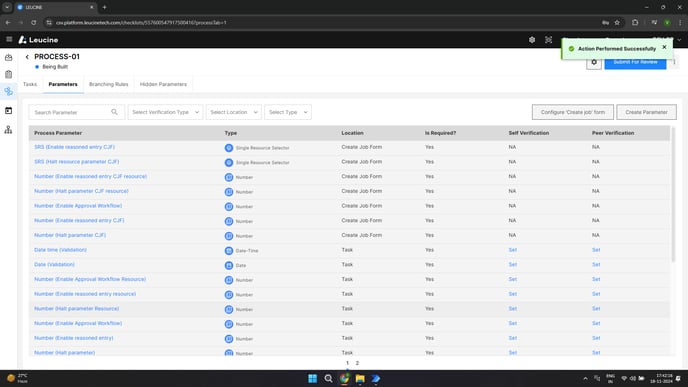Open Number (Halt parameter CJF) link
Screen dimensions: 688x387
coord(70,235)
